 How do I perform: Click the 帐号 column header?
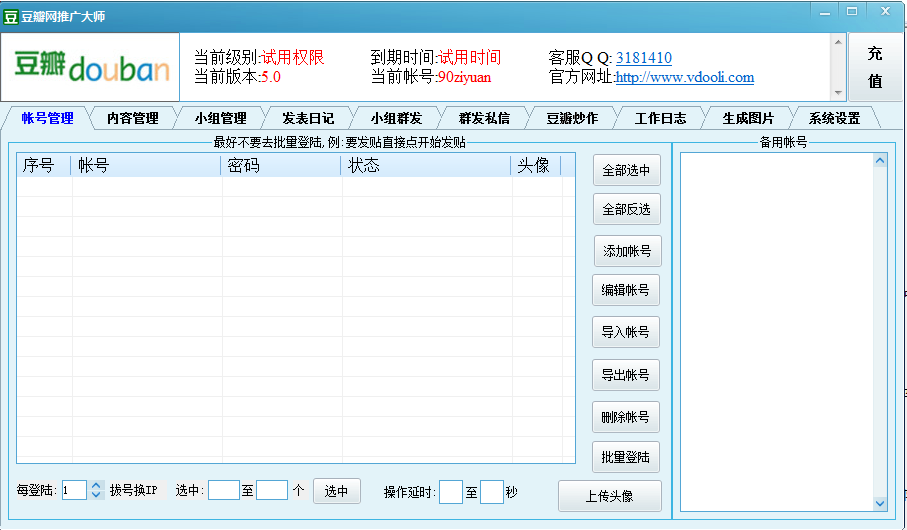pos(146,165)
